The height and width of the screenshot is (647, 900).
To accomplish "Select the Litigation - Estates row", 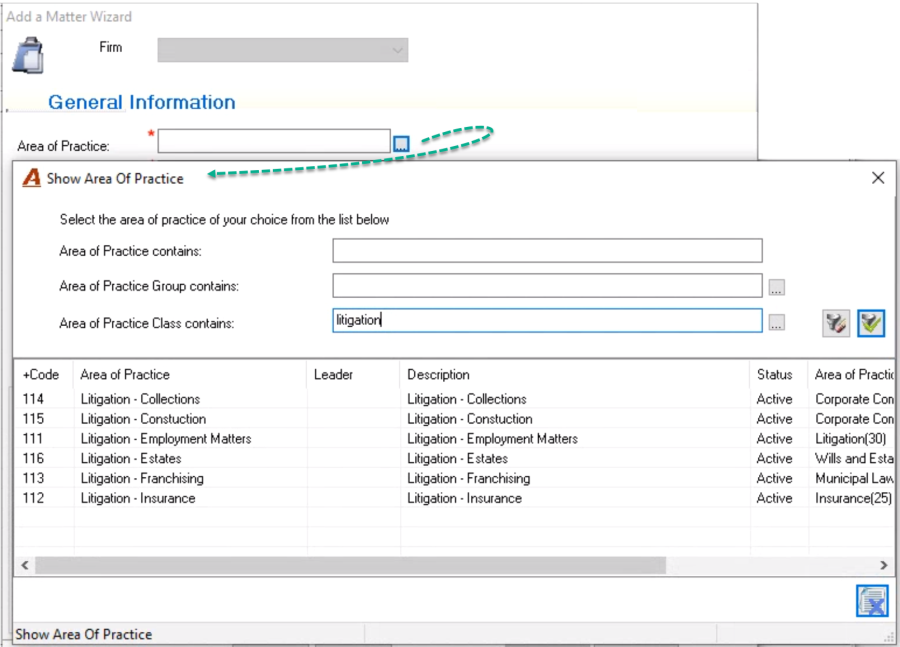I will 453,459.
